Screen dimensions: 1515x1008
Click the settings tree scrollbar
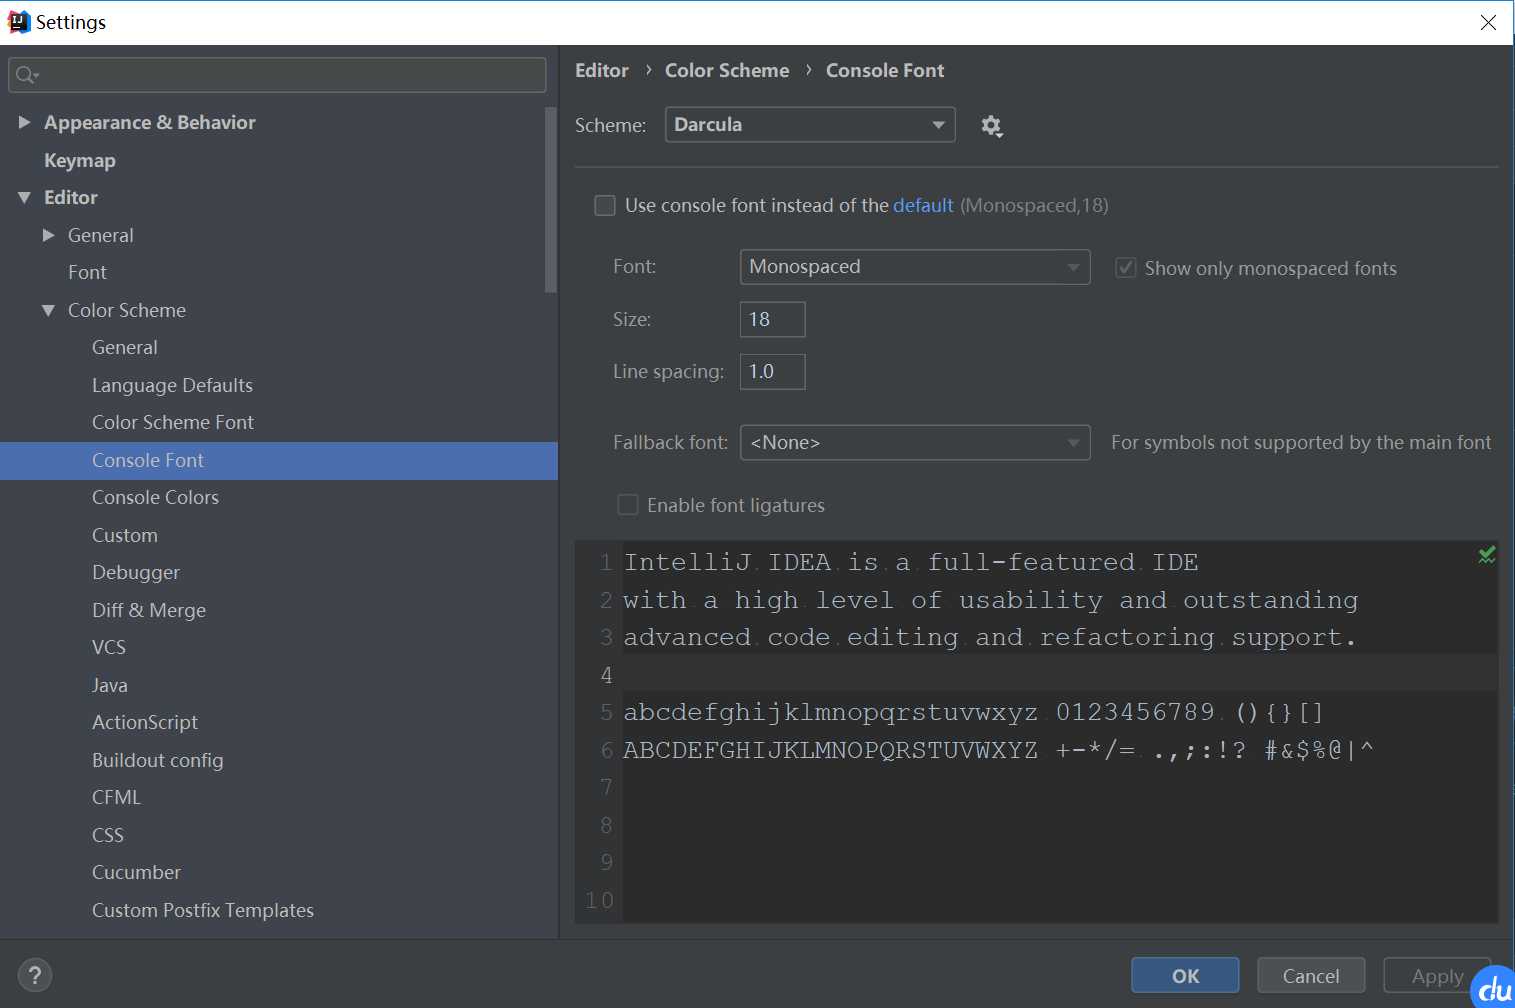[550, 200]
